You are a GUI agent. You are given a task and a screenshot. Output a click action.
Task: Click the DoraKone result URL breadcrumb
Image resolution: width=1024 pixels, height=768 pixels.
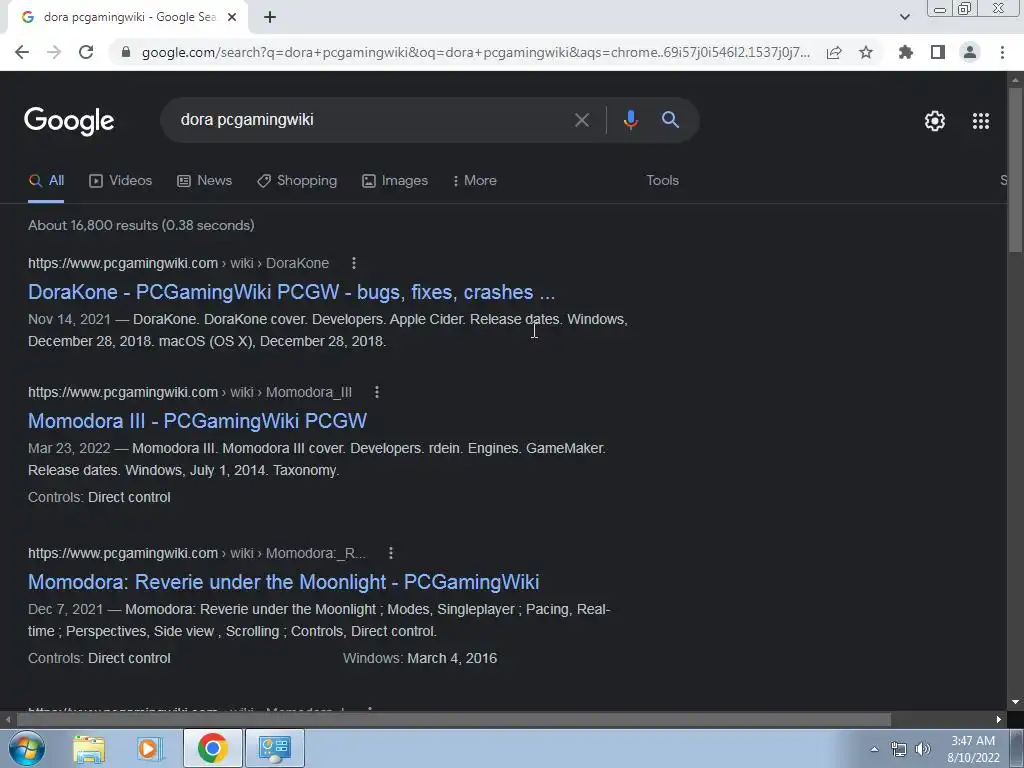(178, 263)
